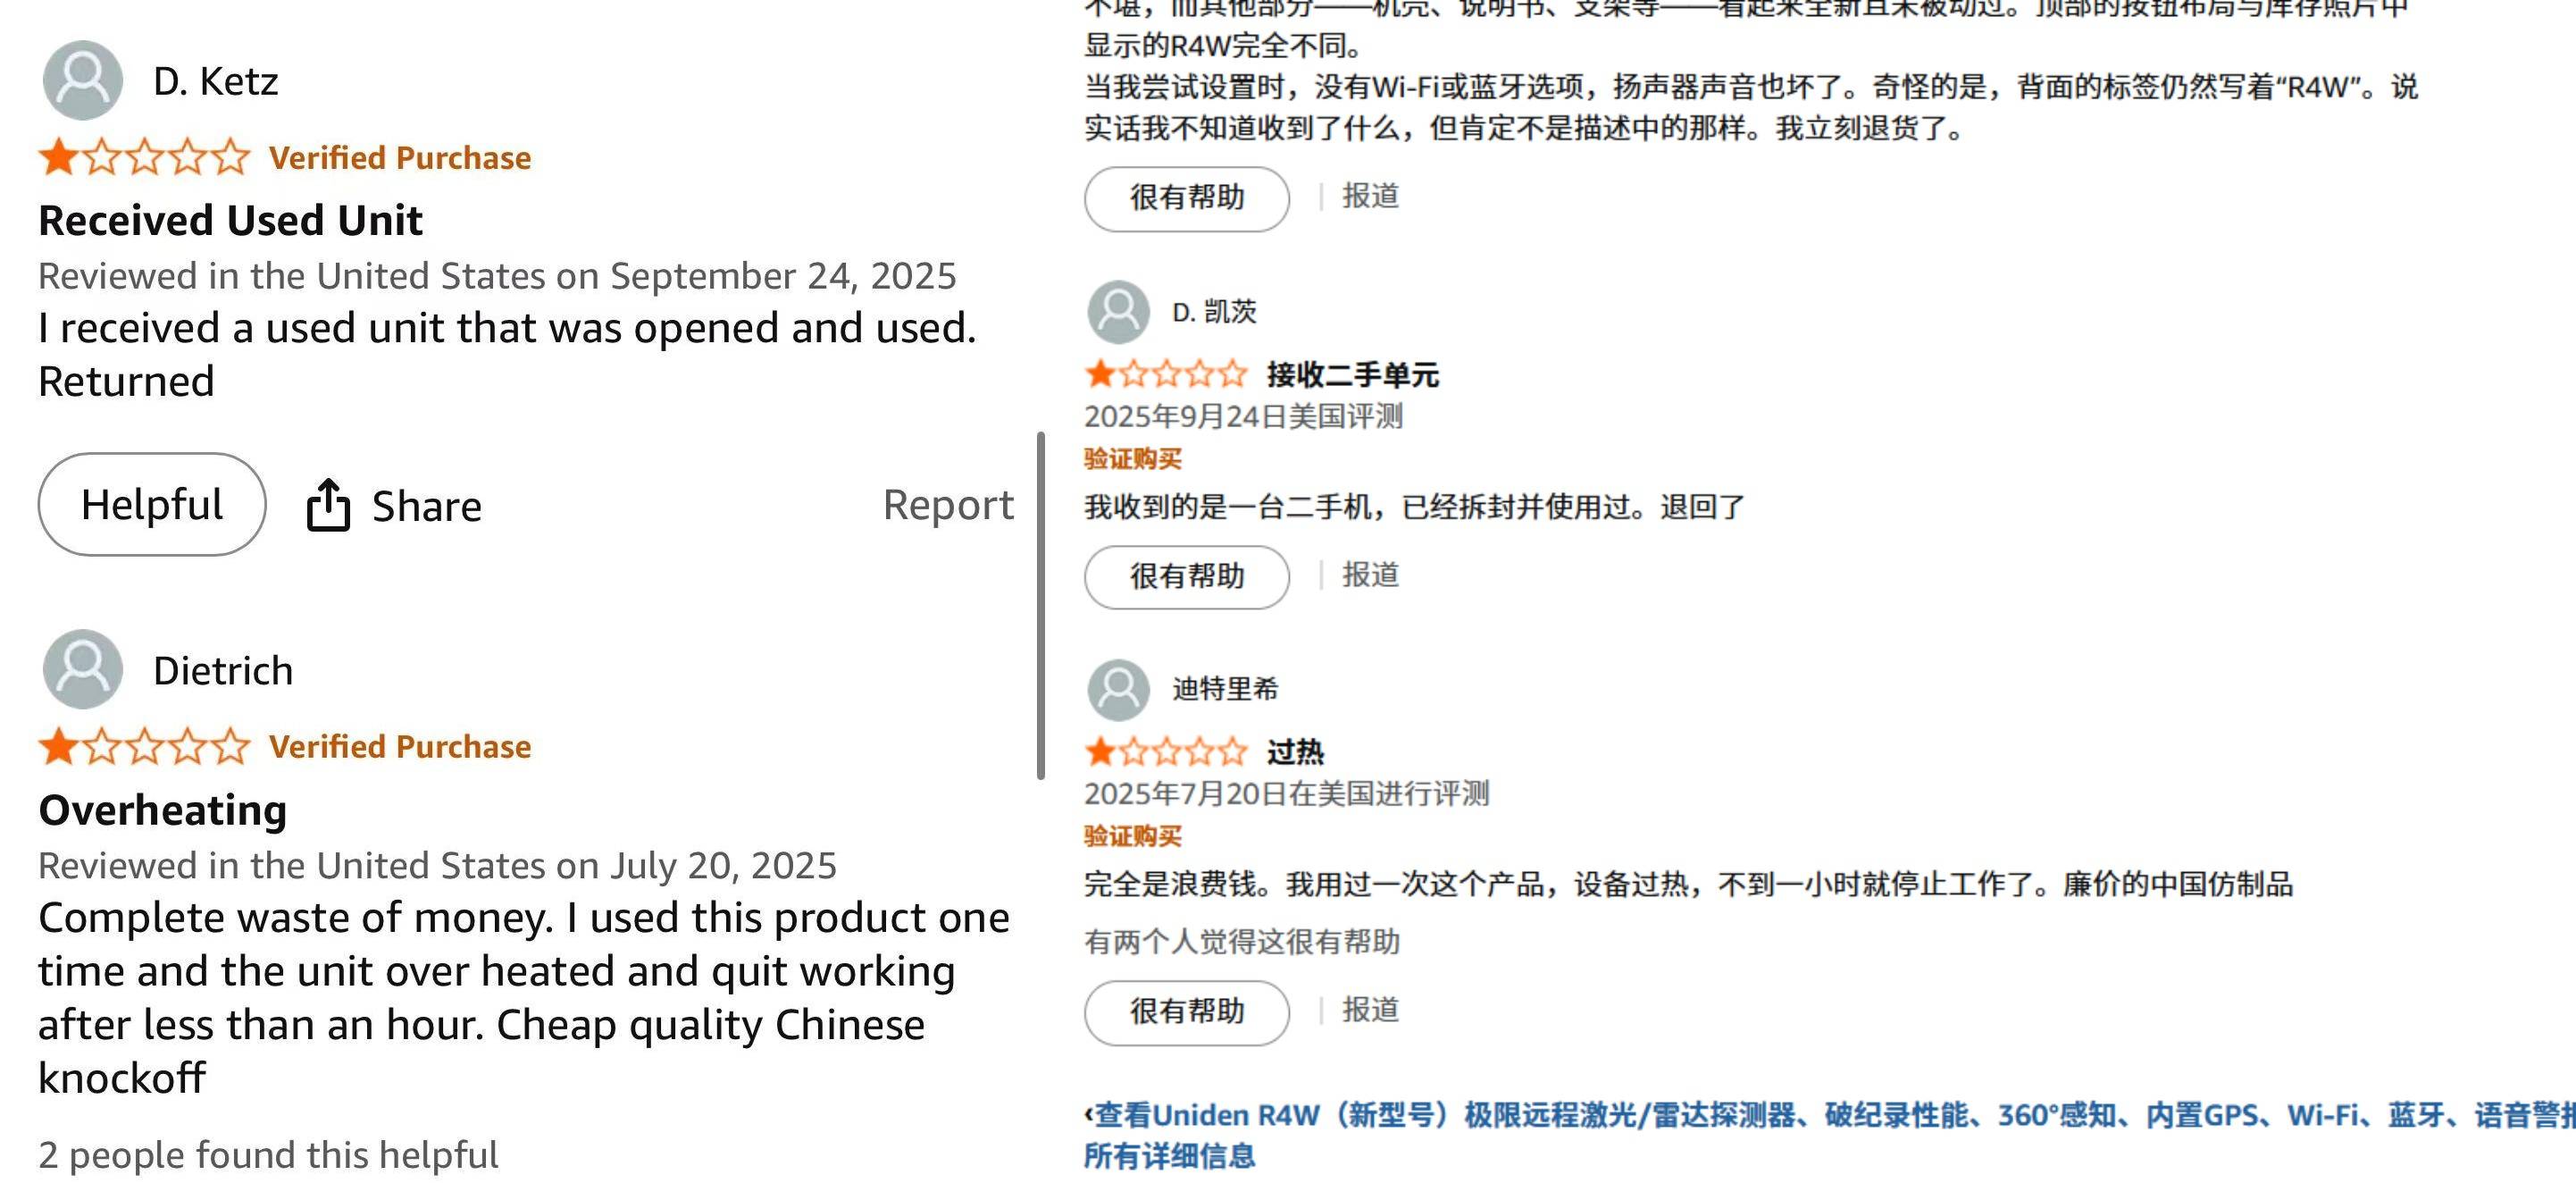Click one-star rating on Received Used Unit
The width and height of the screenshot is (2576, 1183).
coord(144,158)
